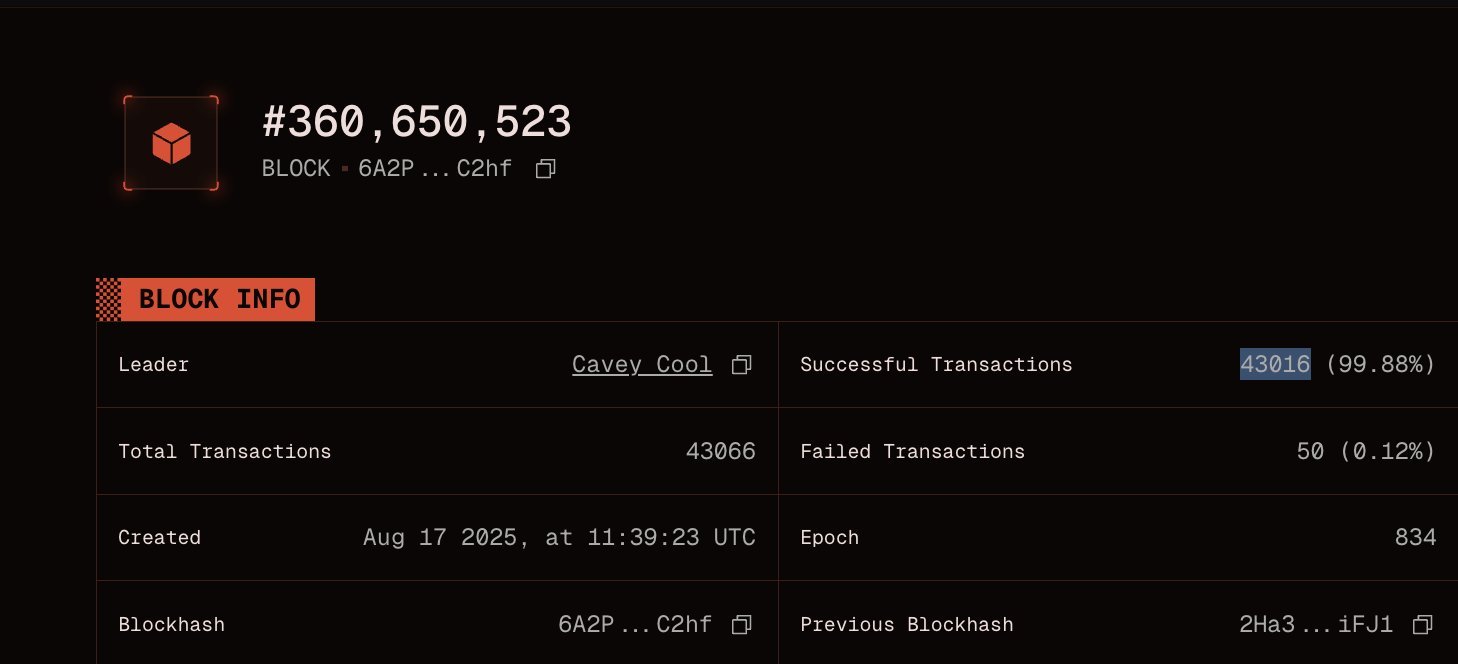The width and height of the screenshot is (1458, 664).
Task: Select the BLOCK INFO section header
Action: pyautogui.click(x=218, y=298)
